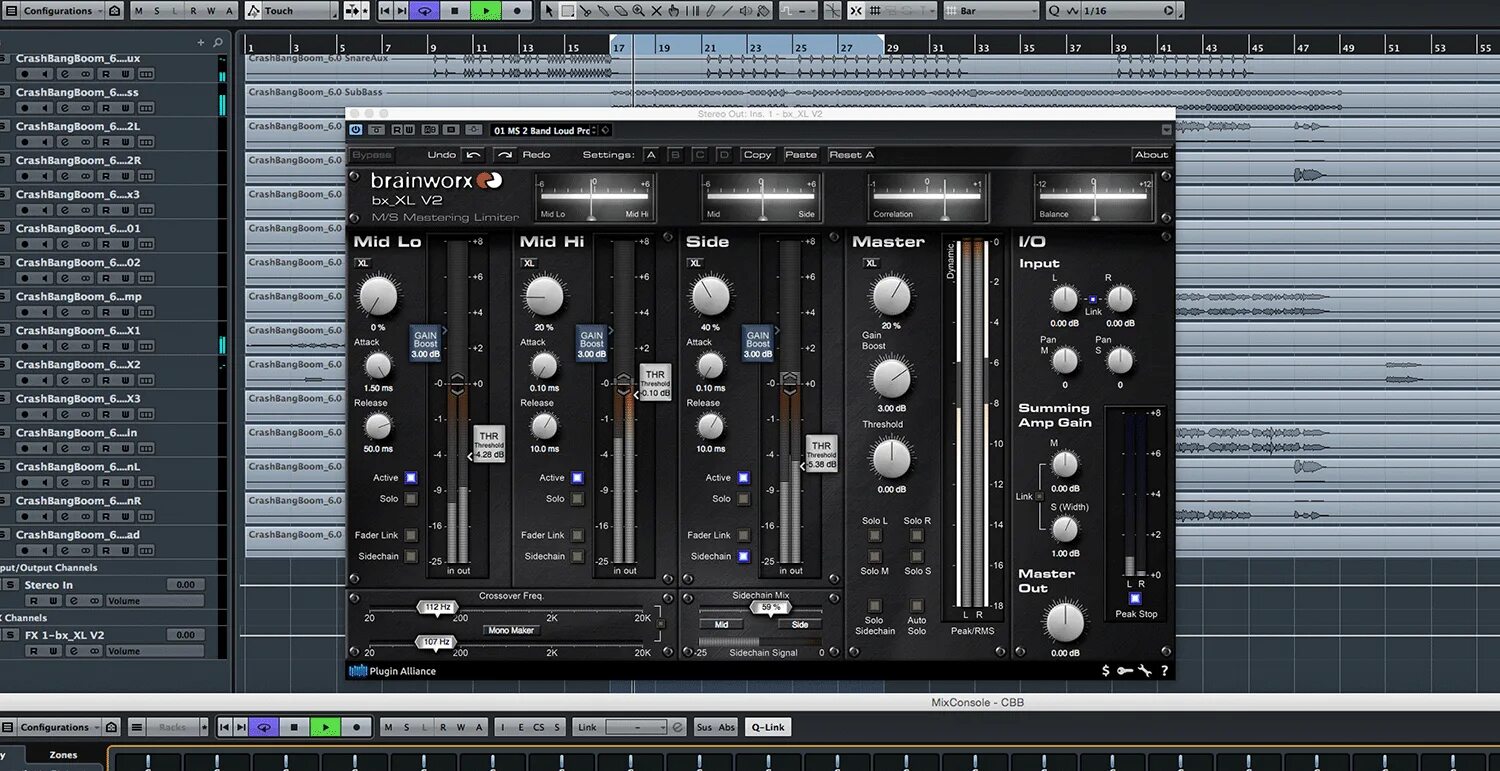The image size is (1500, 771).
Task: Select settings slot A
Action: pyautogui.click(x=651, y=155)
